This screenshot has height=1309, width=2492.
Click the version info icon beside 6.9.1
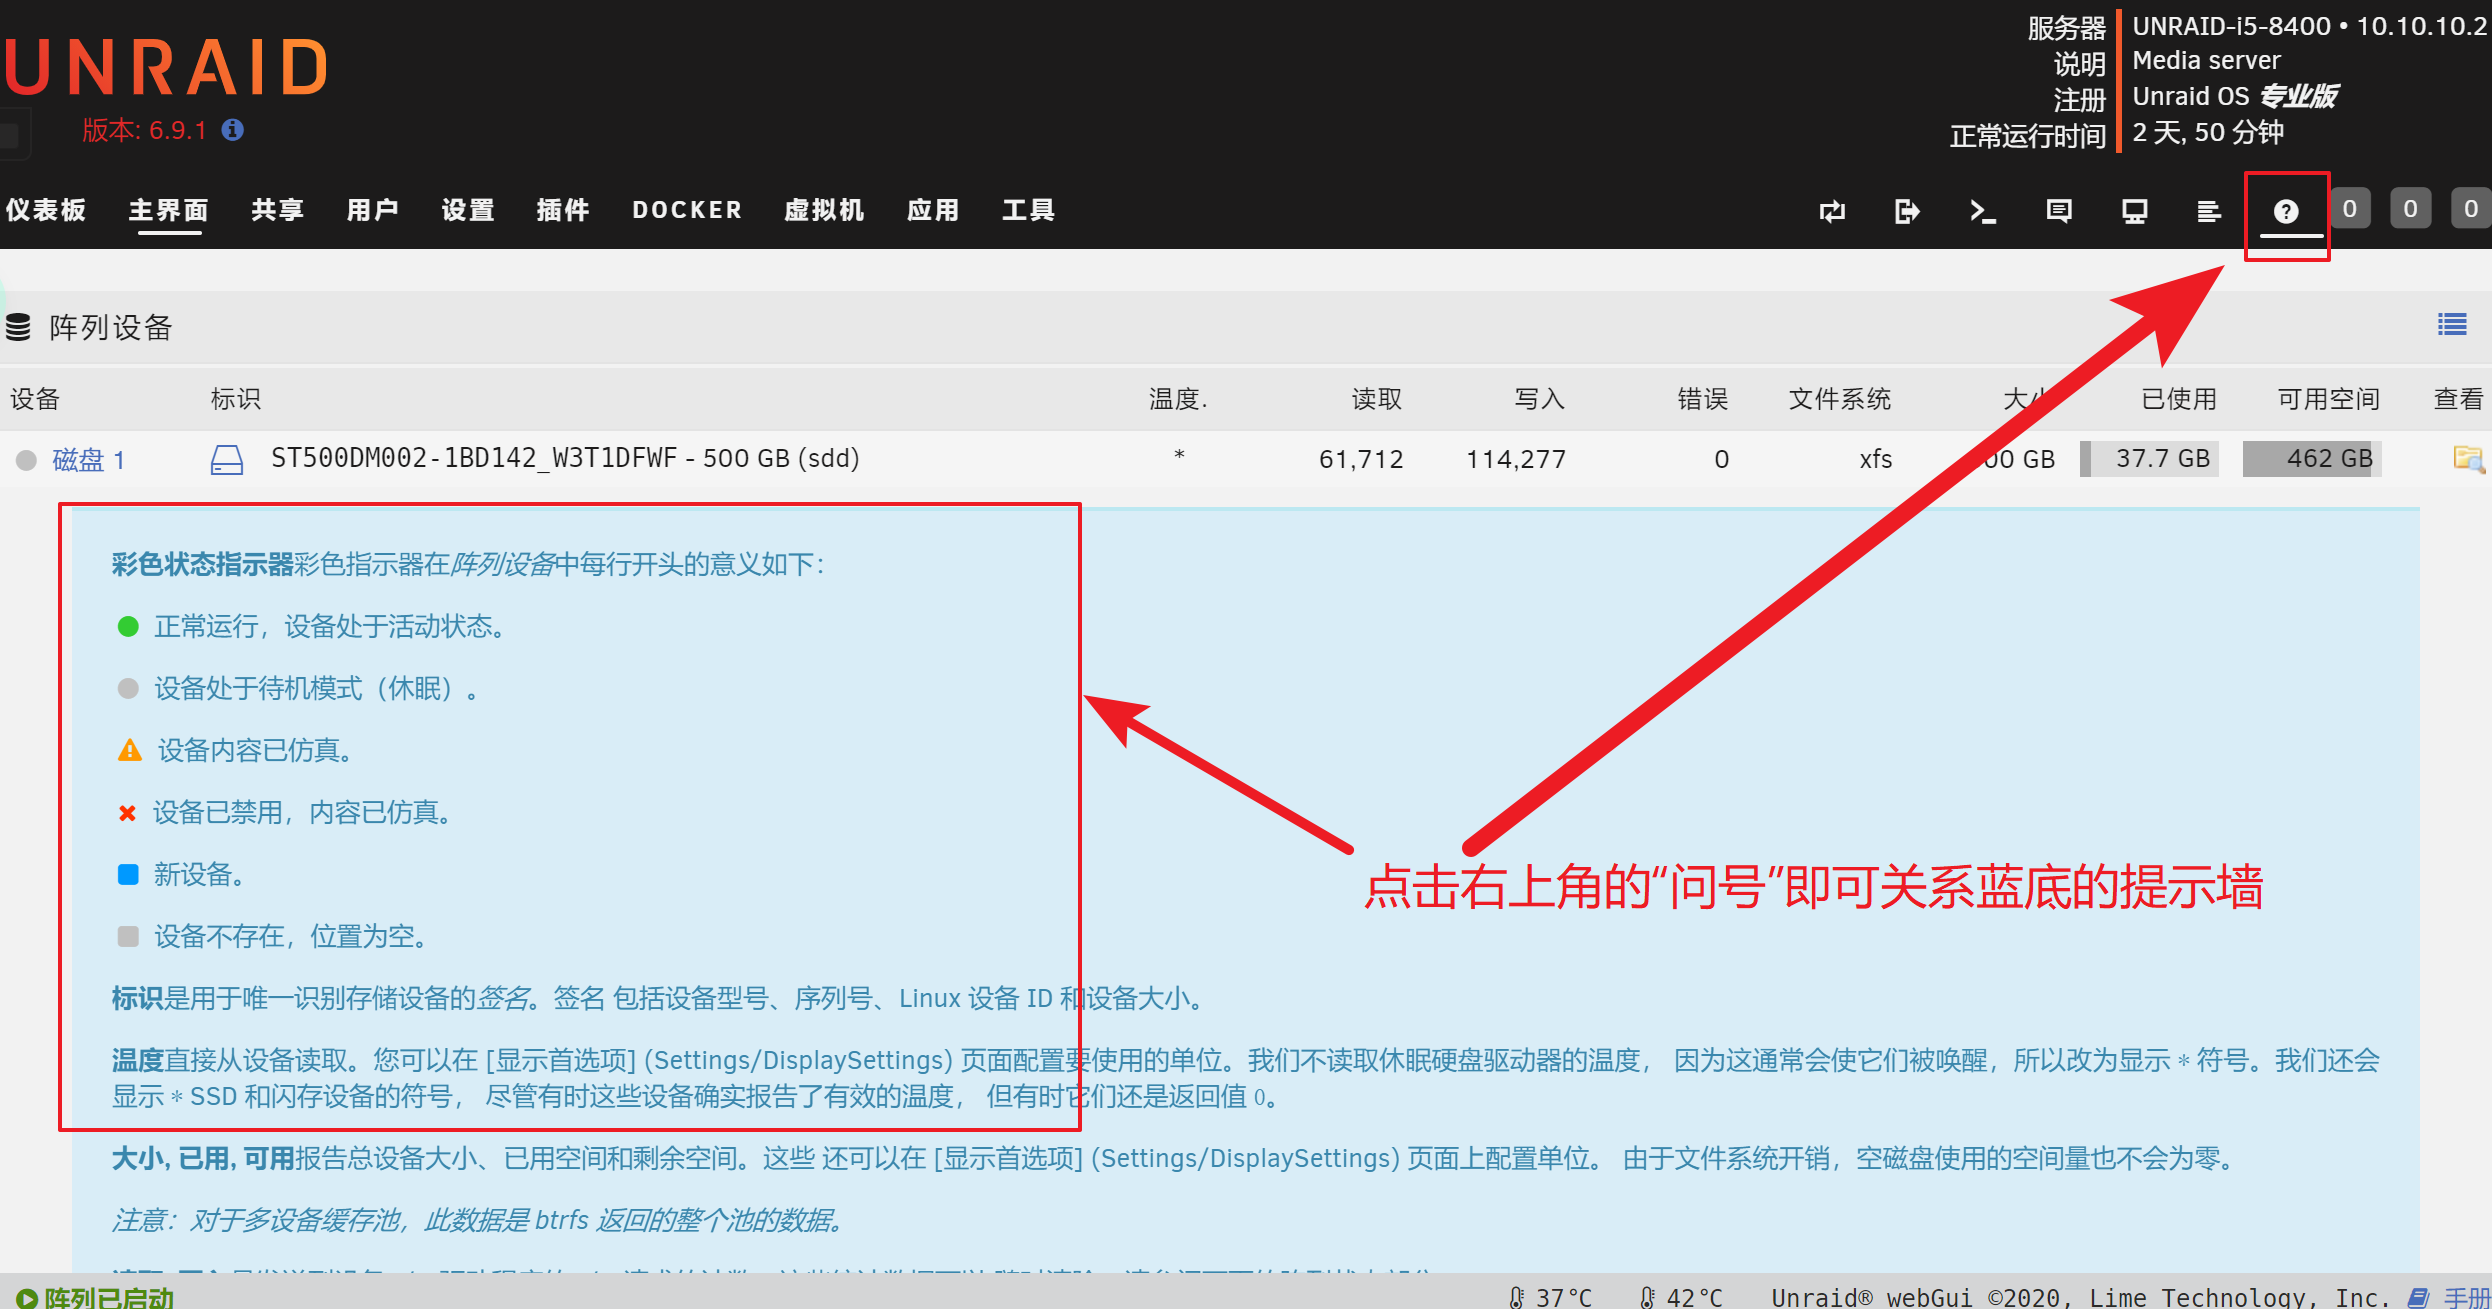[232, 130]
